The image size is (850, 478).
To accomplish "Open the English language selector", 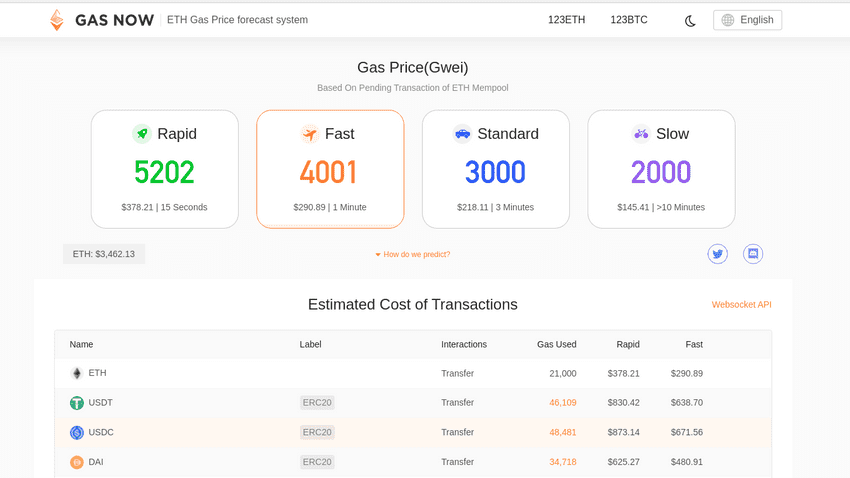I will coord(748,20).
